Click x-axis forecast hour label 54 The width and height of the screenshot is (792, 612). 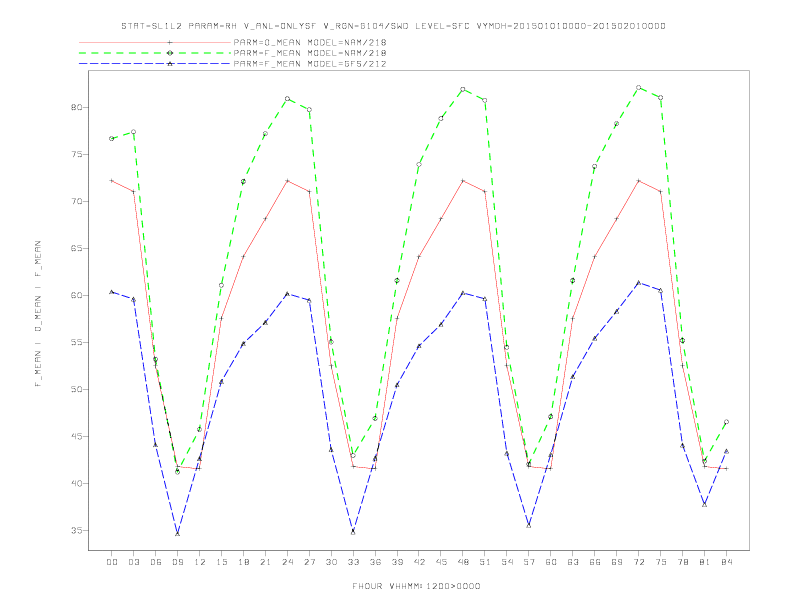[x=507, y=562]
